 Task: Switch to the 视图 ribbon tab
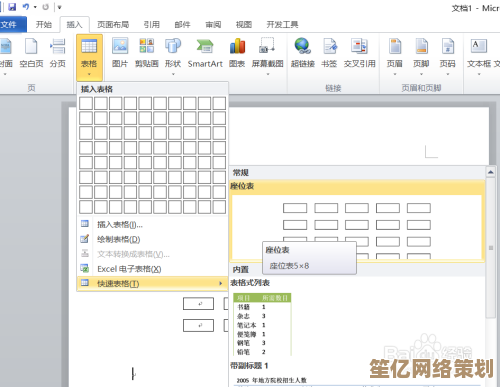[x=244, y=25]
